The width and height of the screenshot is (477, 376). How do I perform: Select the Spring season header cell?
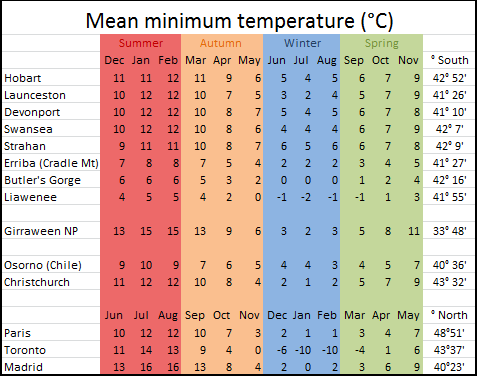point(382,43)
